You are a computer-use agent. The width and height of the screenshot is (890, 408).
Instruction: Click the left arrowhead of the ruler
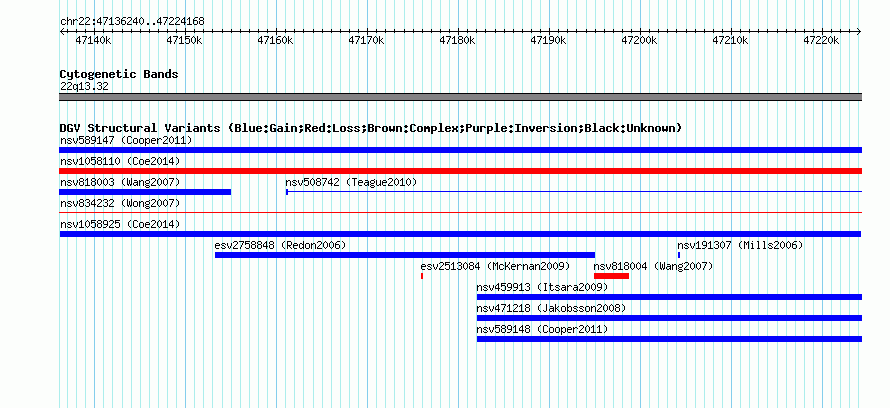pyautogui.click(x=62, y=32)
